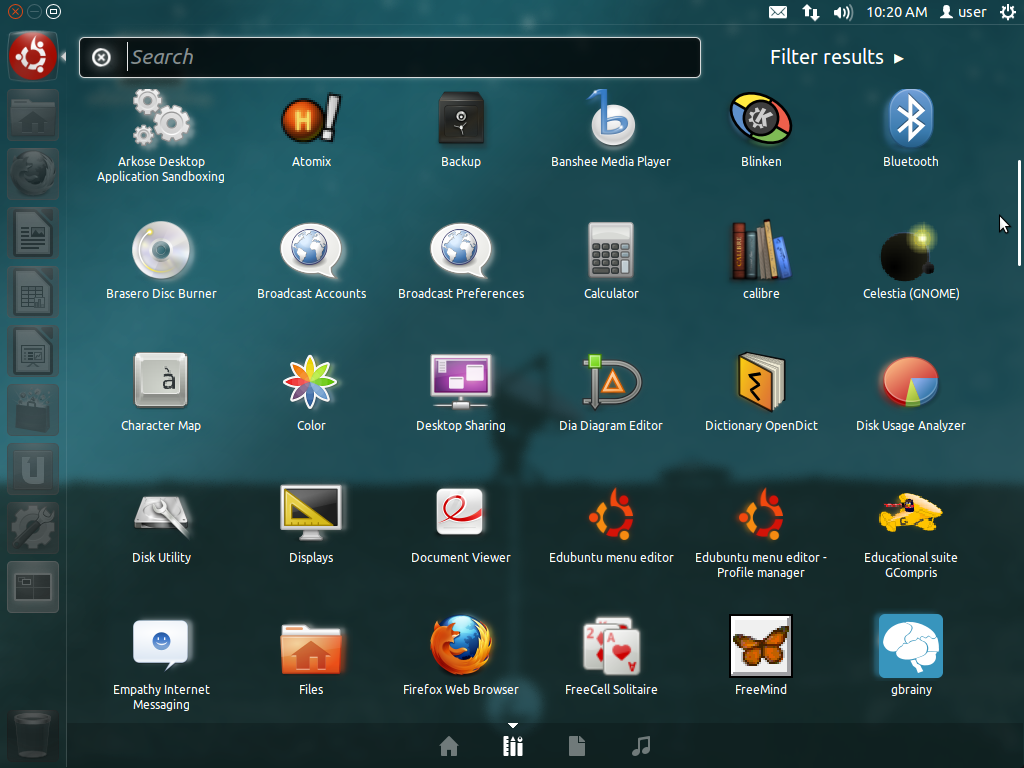Switch to the Applications lens tab

513,746
